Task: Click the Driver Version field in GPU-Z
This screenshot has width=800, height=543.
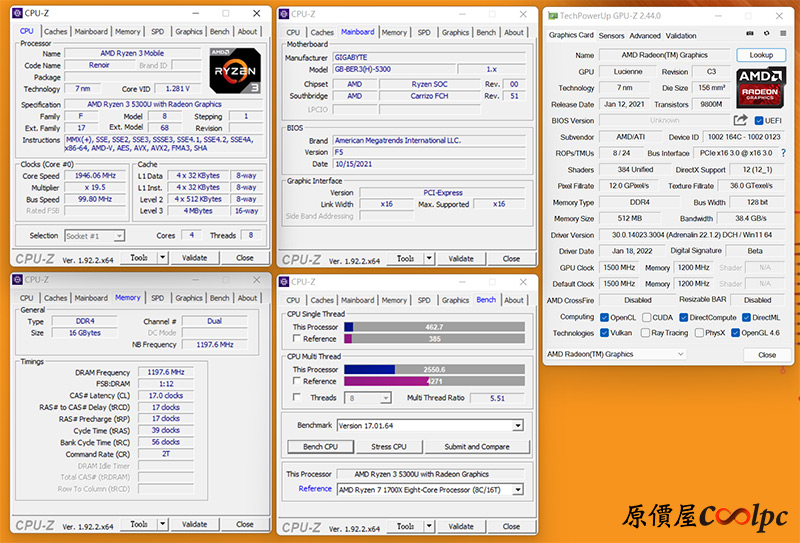Action: (x=692, y=235)
